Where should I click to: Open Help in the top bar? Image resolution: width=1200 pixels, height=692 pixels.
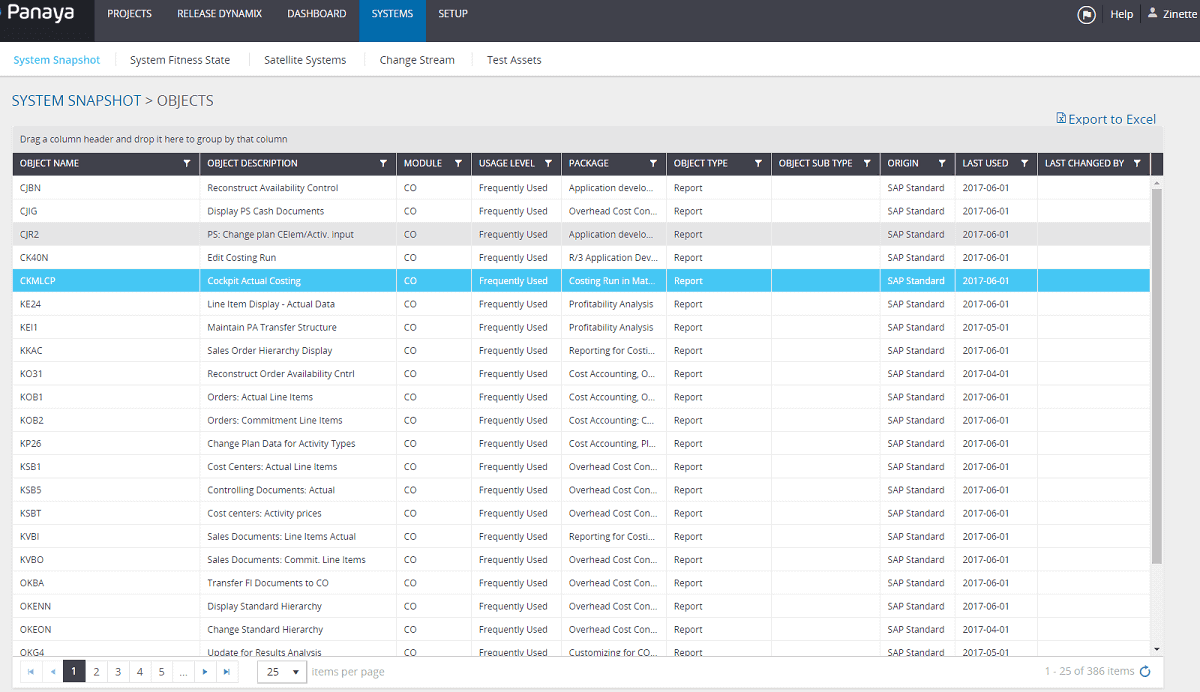click(x=1122, y=14)
